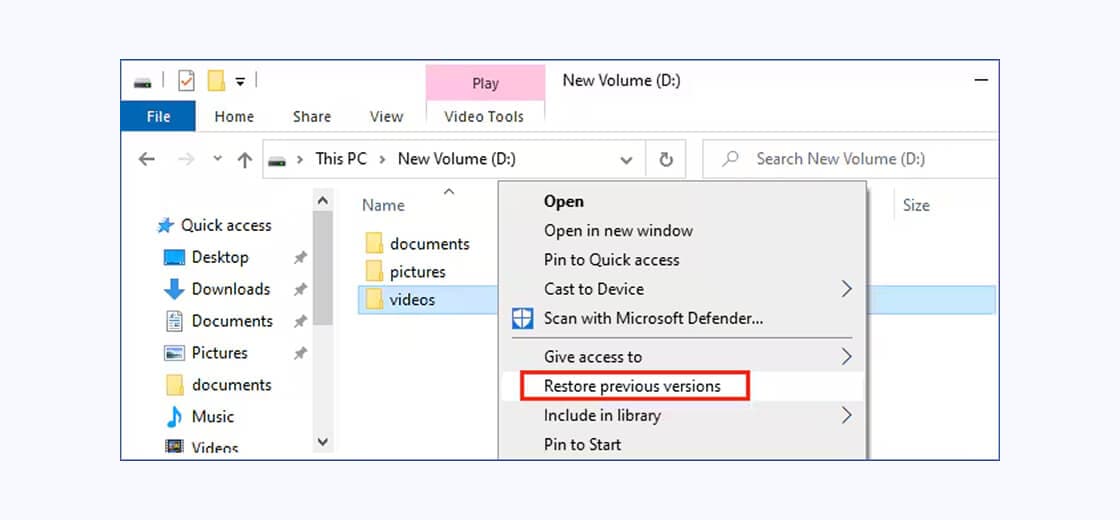Click the Desktop icon in sidebar

pyautogui.click(x=174, y=258)
